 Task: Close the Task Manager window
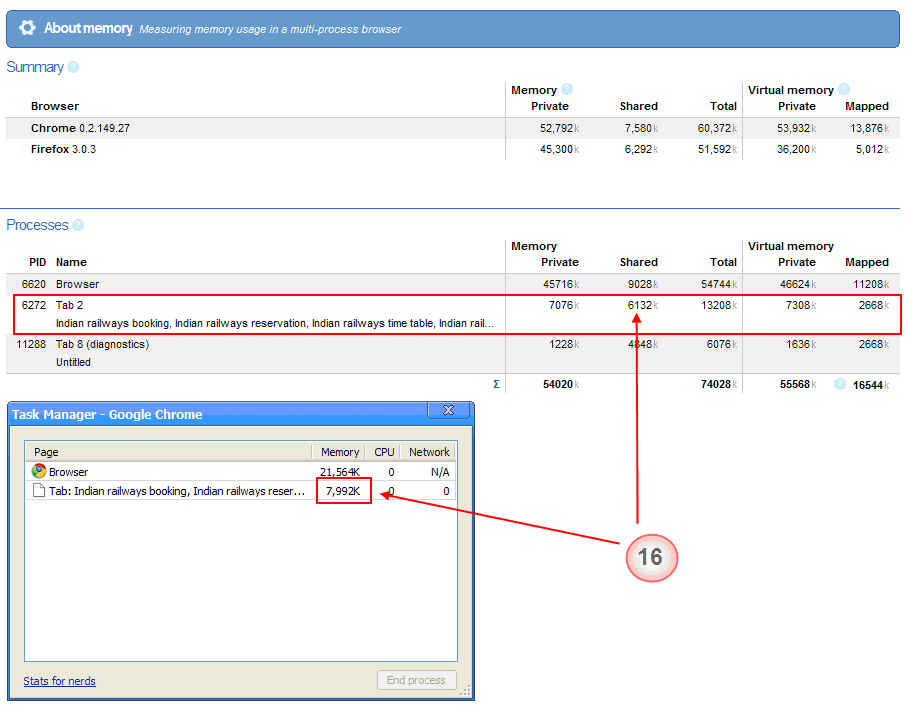(448, 410)
